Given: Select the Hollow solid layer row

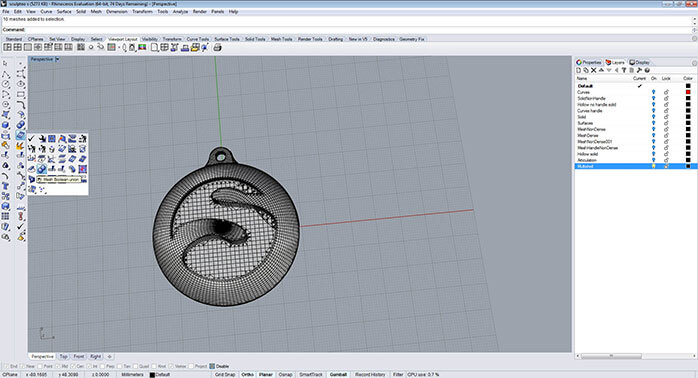Looking at the screenshot, I should (x=635, y=154).
